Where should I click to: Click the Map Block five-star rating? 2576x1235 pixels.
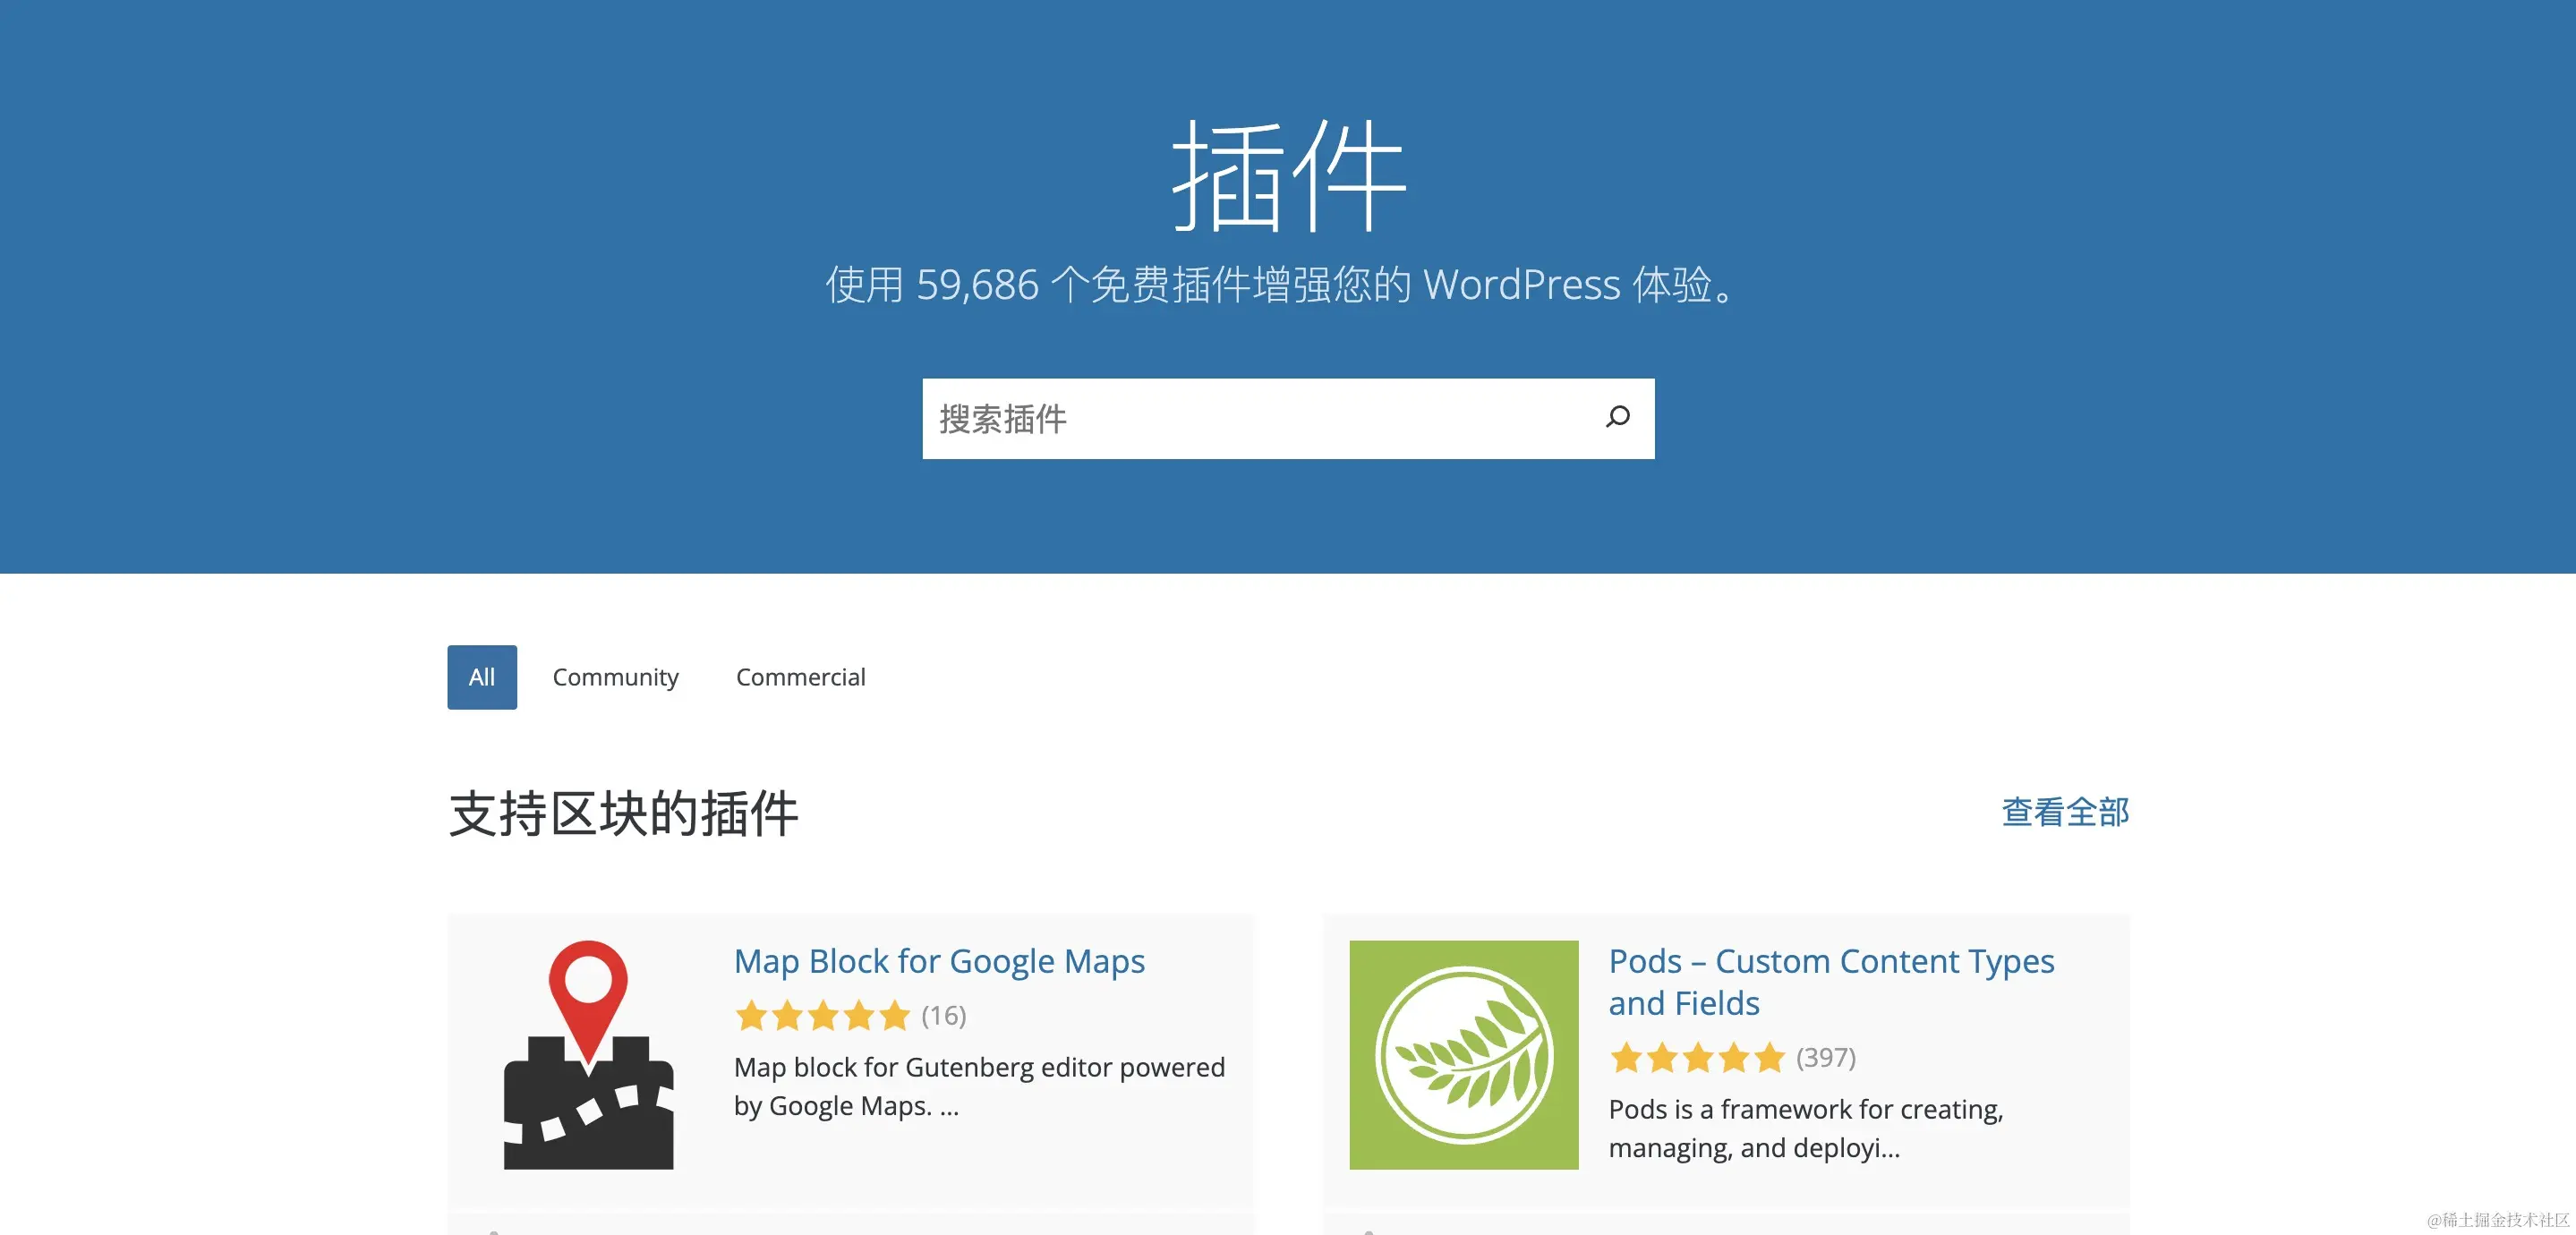tap(822, 1016)
